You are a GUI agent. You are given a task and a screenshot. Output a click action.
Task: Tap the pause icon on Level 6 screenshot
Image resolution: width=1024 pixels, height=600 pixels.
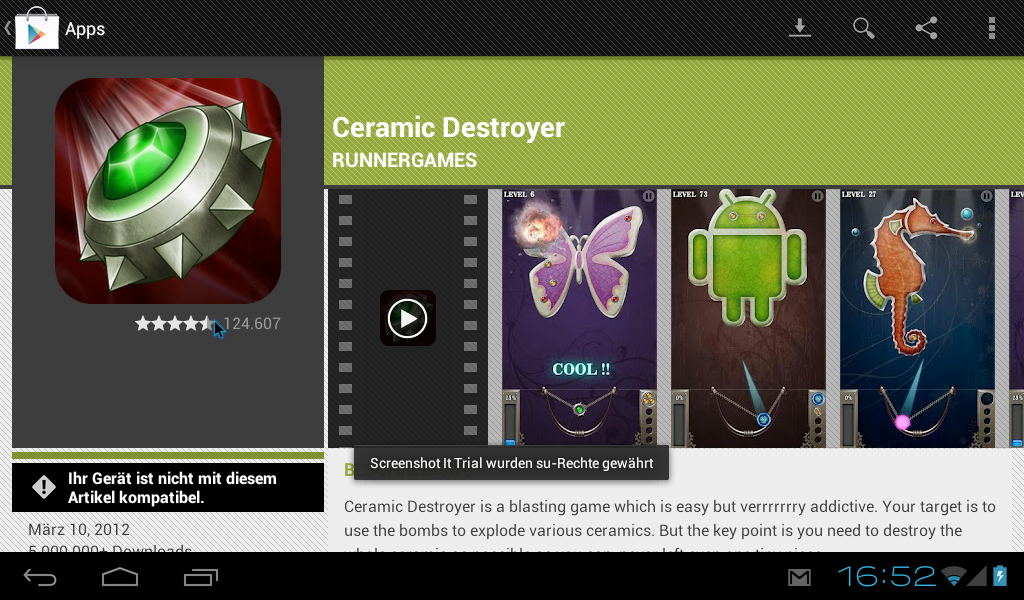pyautogui.click(x=648, y=196)
